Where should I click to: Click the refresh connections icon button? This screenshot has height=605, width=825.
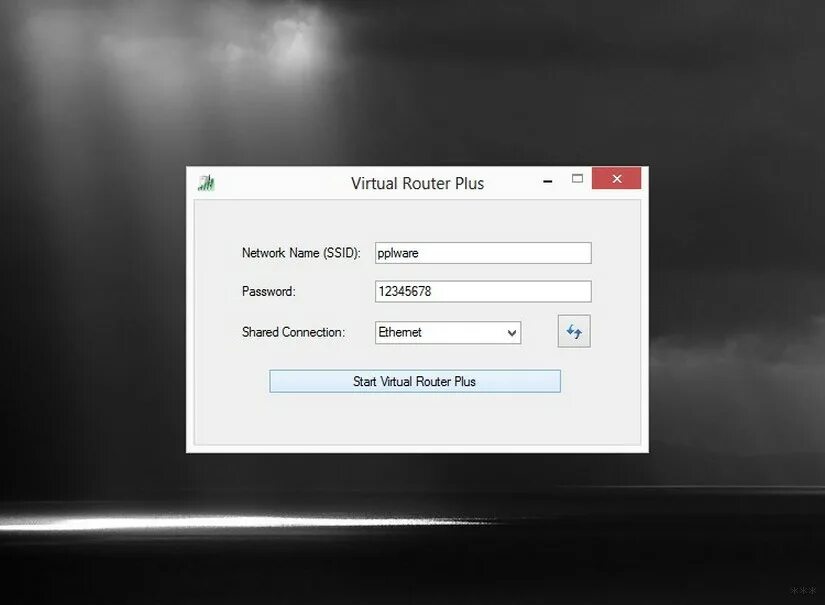coord(574,331)
